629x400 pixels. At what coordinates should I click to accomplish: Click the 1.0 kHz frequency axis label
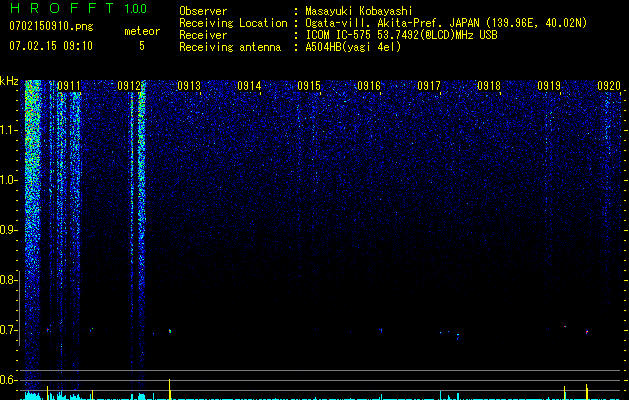(8, 180)
